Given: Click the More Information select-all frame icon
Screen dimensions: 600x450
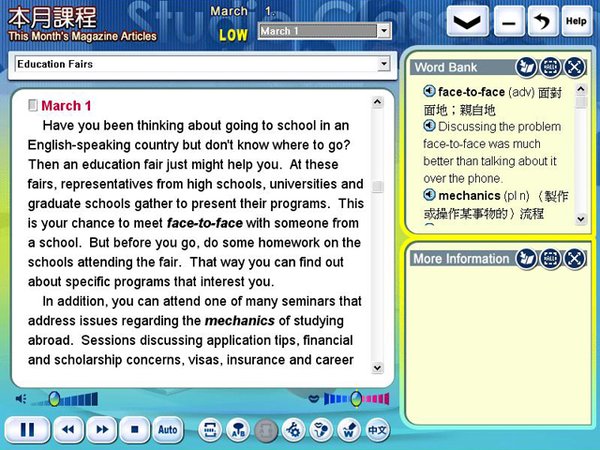Looking at the screenshot, I should point(550,259).
